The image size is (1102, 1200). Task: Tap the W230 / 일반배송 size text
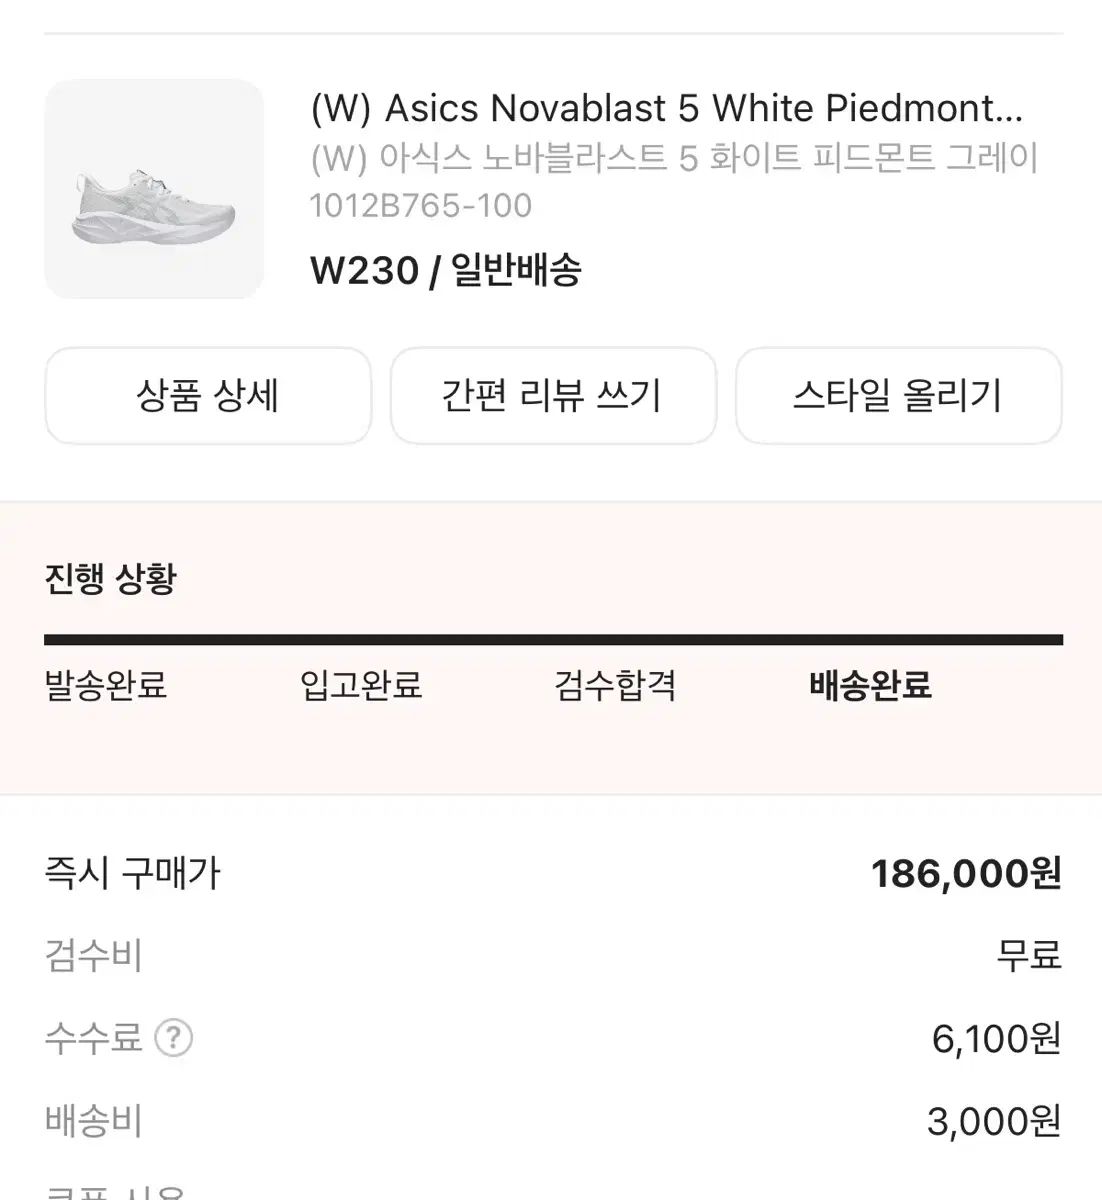coord(446,270)
